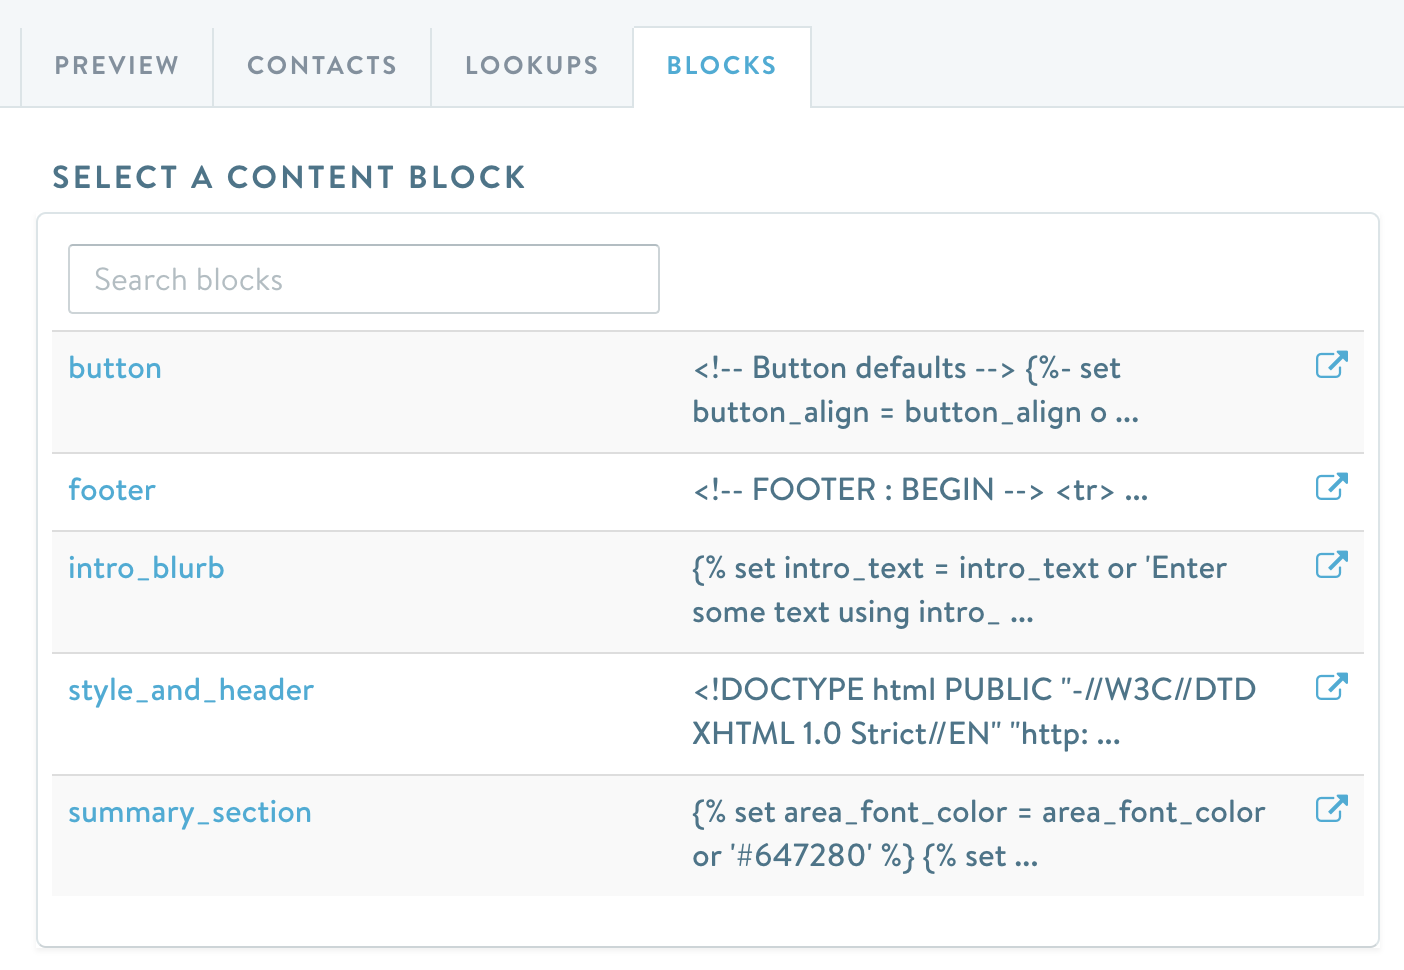The image size is (1404, 970).
Task: Open style_and_header external link icon
Action: [x=1331, y=687]
